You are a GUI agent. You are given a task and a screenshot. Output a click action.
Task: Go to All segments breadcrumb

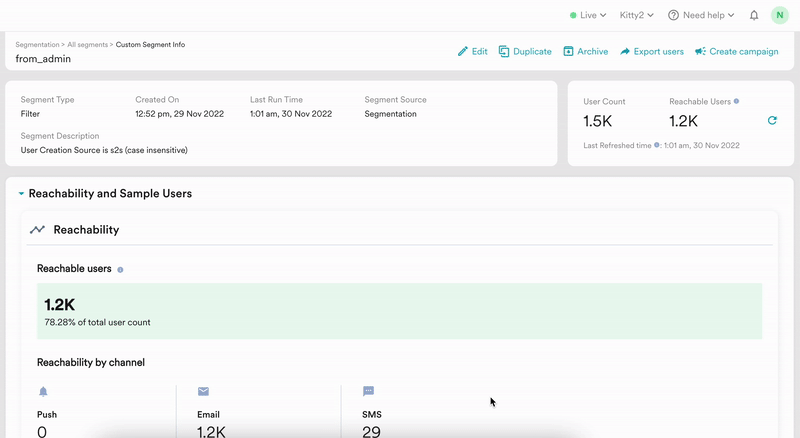point(88,45)
